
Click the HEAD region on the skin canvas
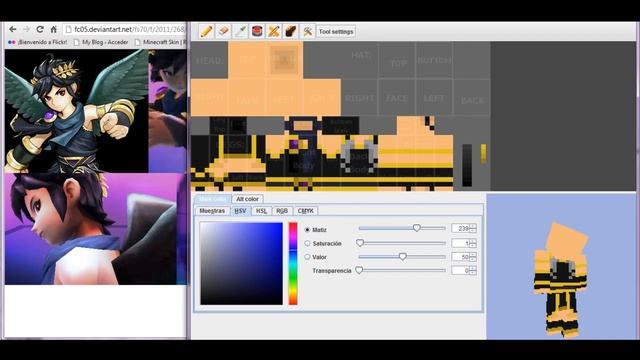209,60
